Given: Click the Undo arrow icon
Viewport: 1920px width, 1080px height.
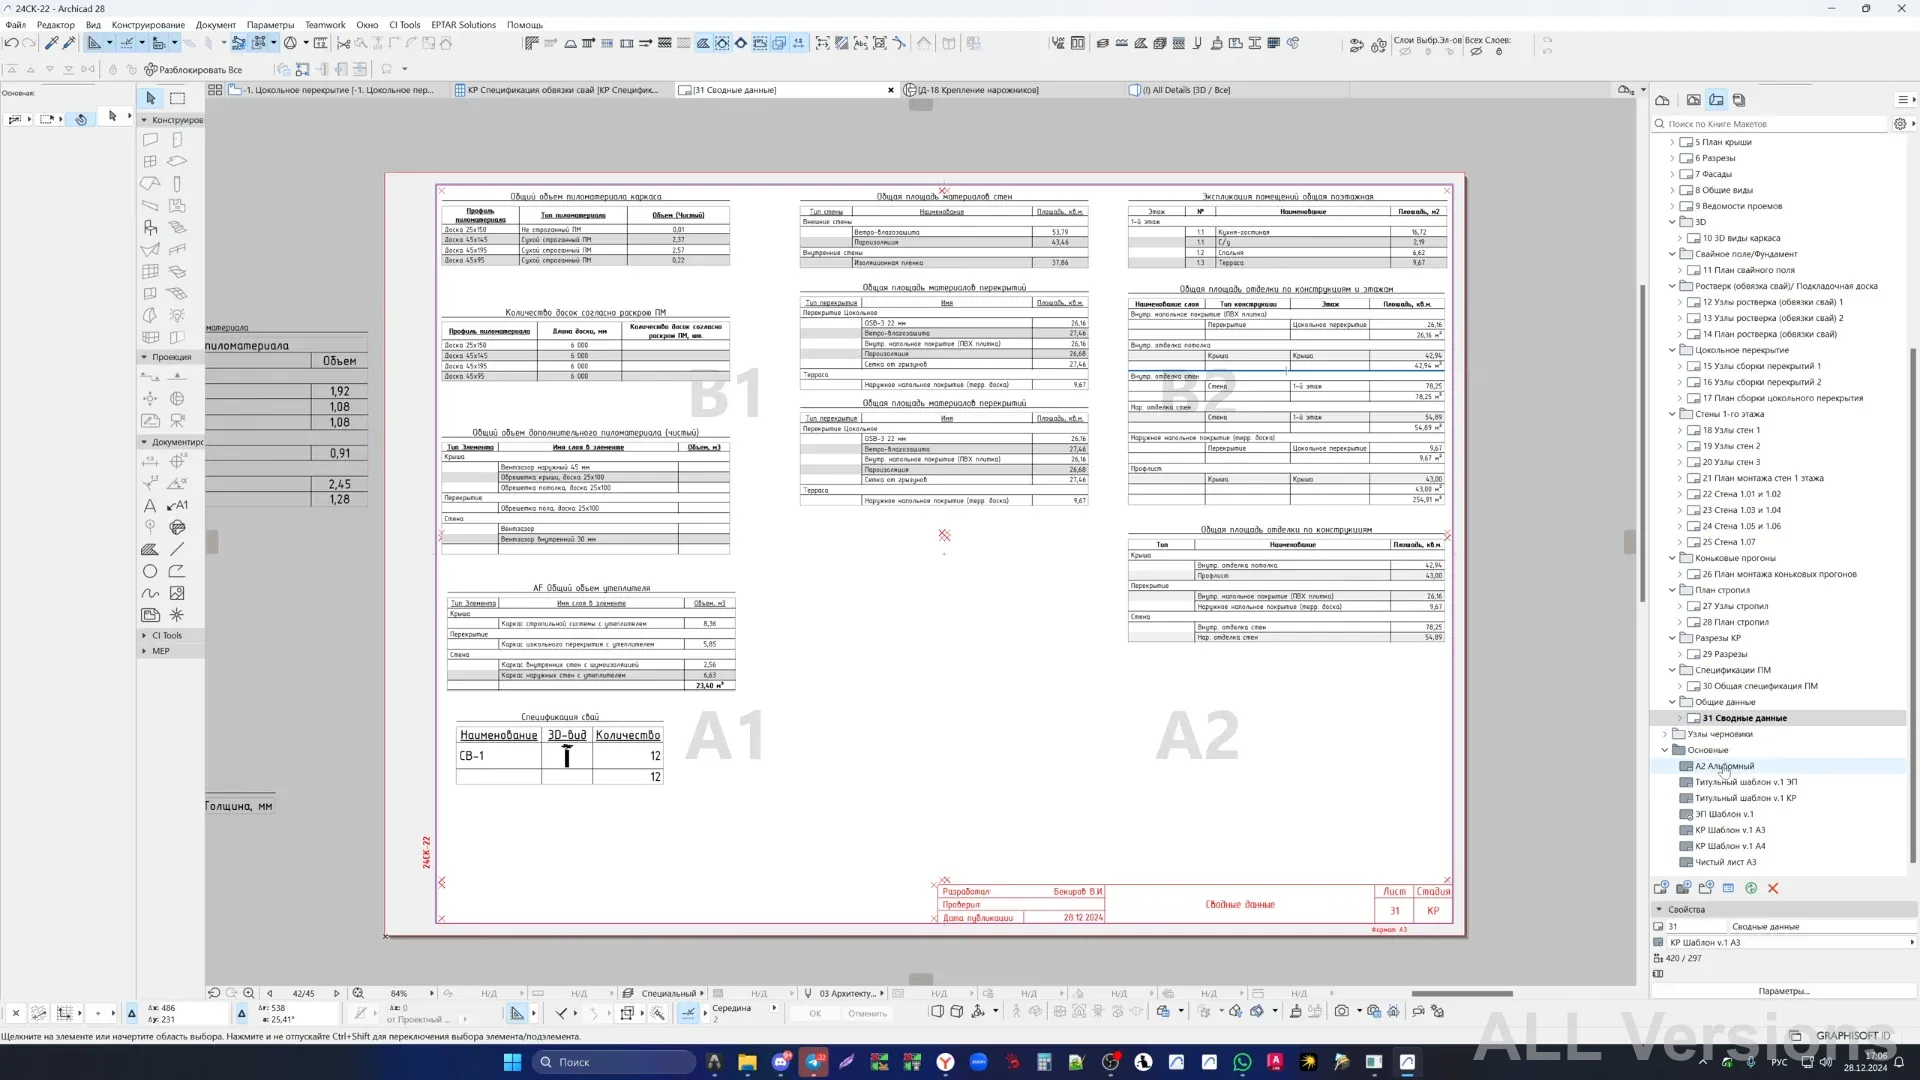Looking at the screenshot, I should 11,43.
